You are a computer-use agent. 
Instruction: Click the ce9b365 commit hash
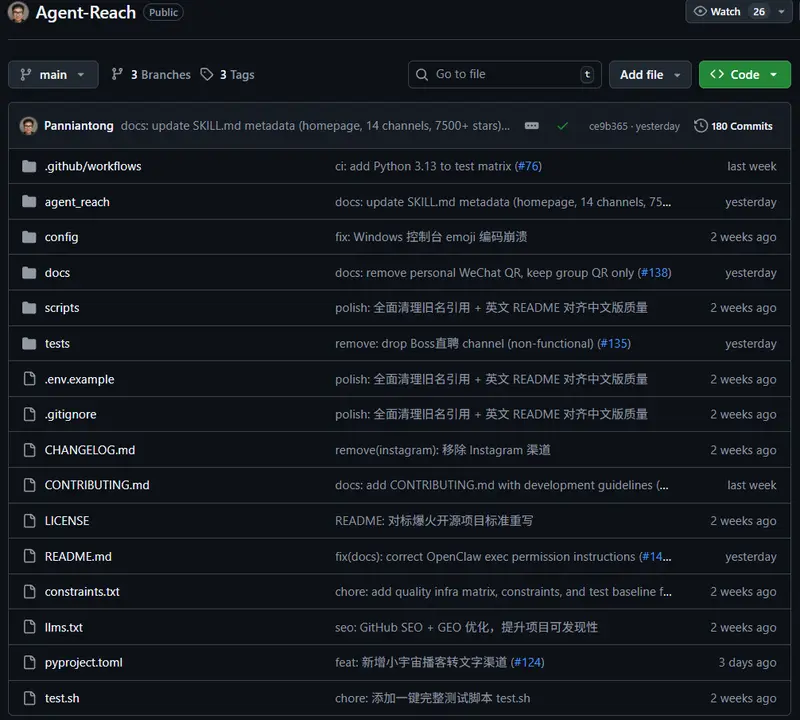(x=608, y=127)
